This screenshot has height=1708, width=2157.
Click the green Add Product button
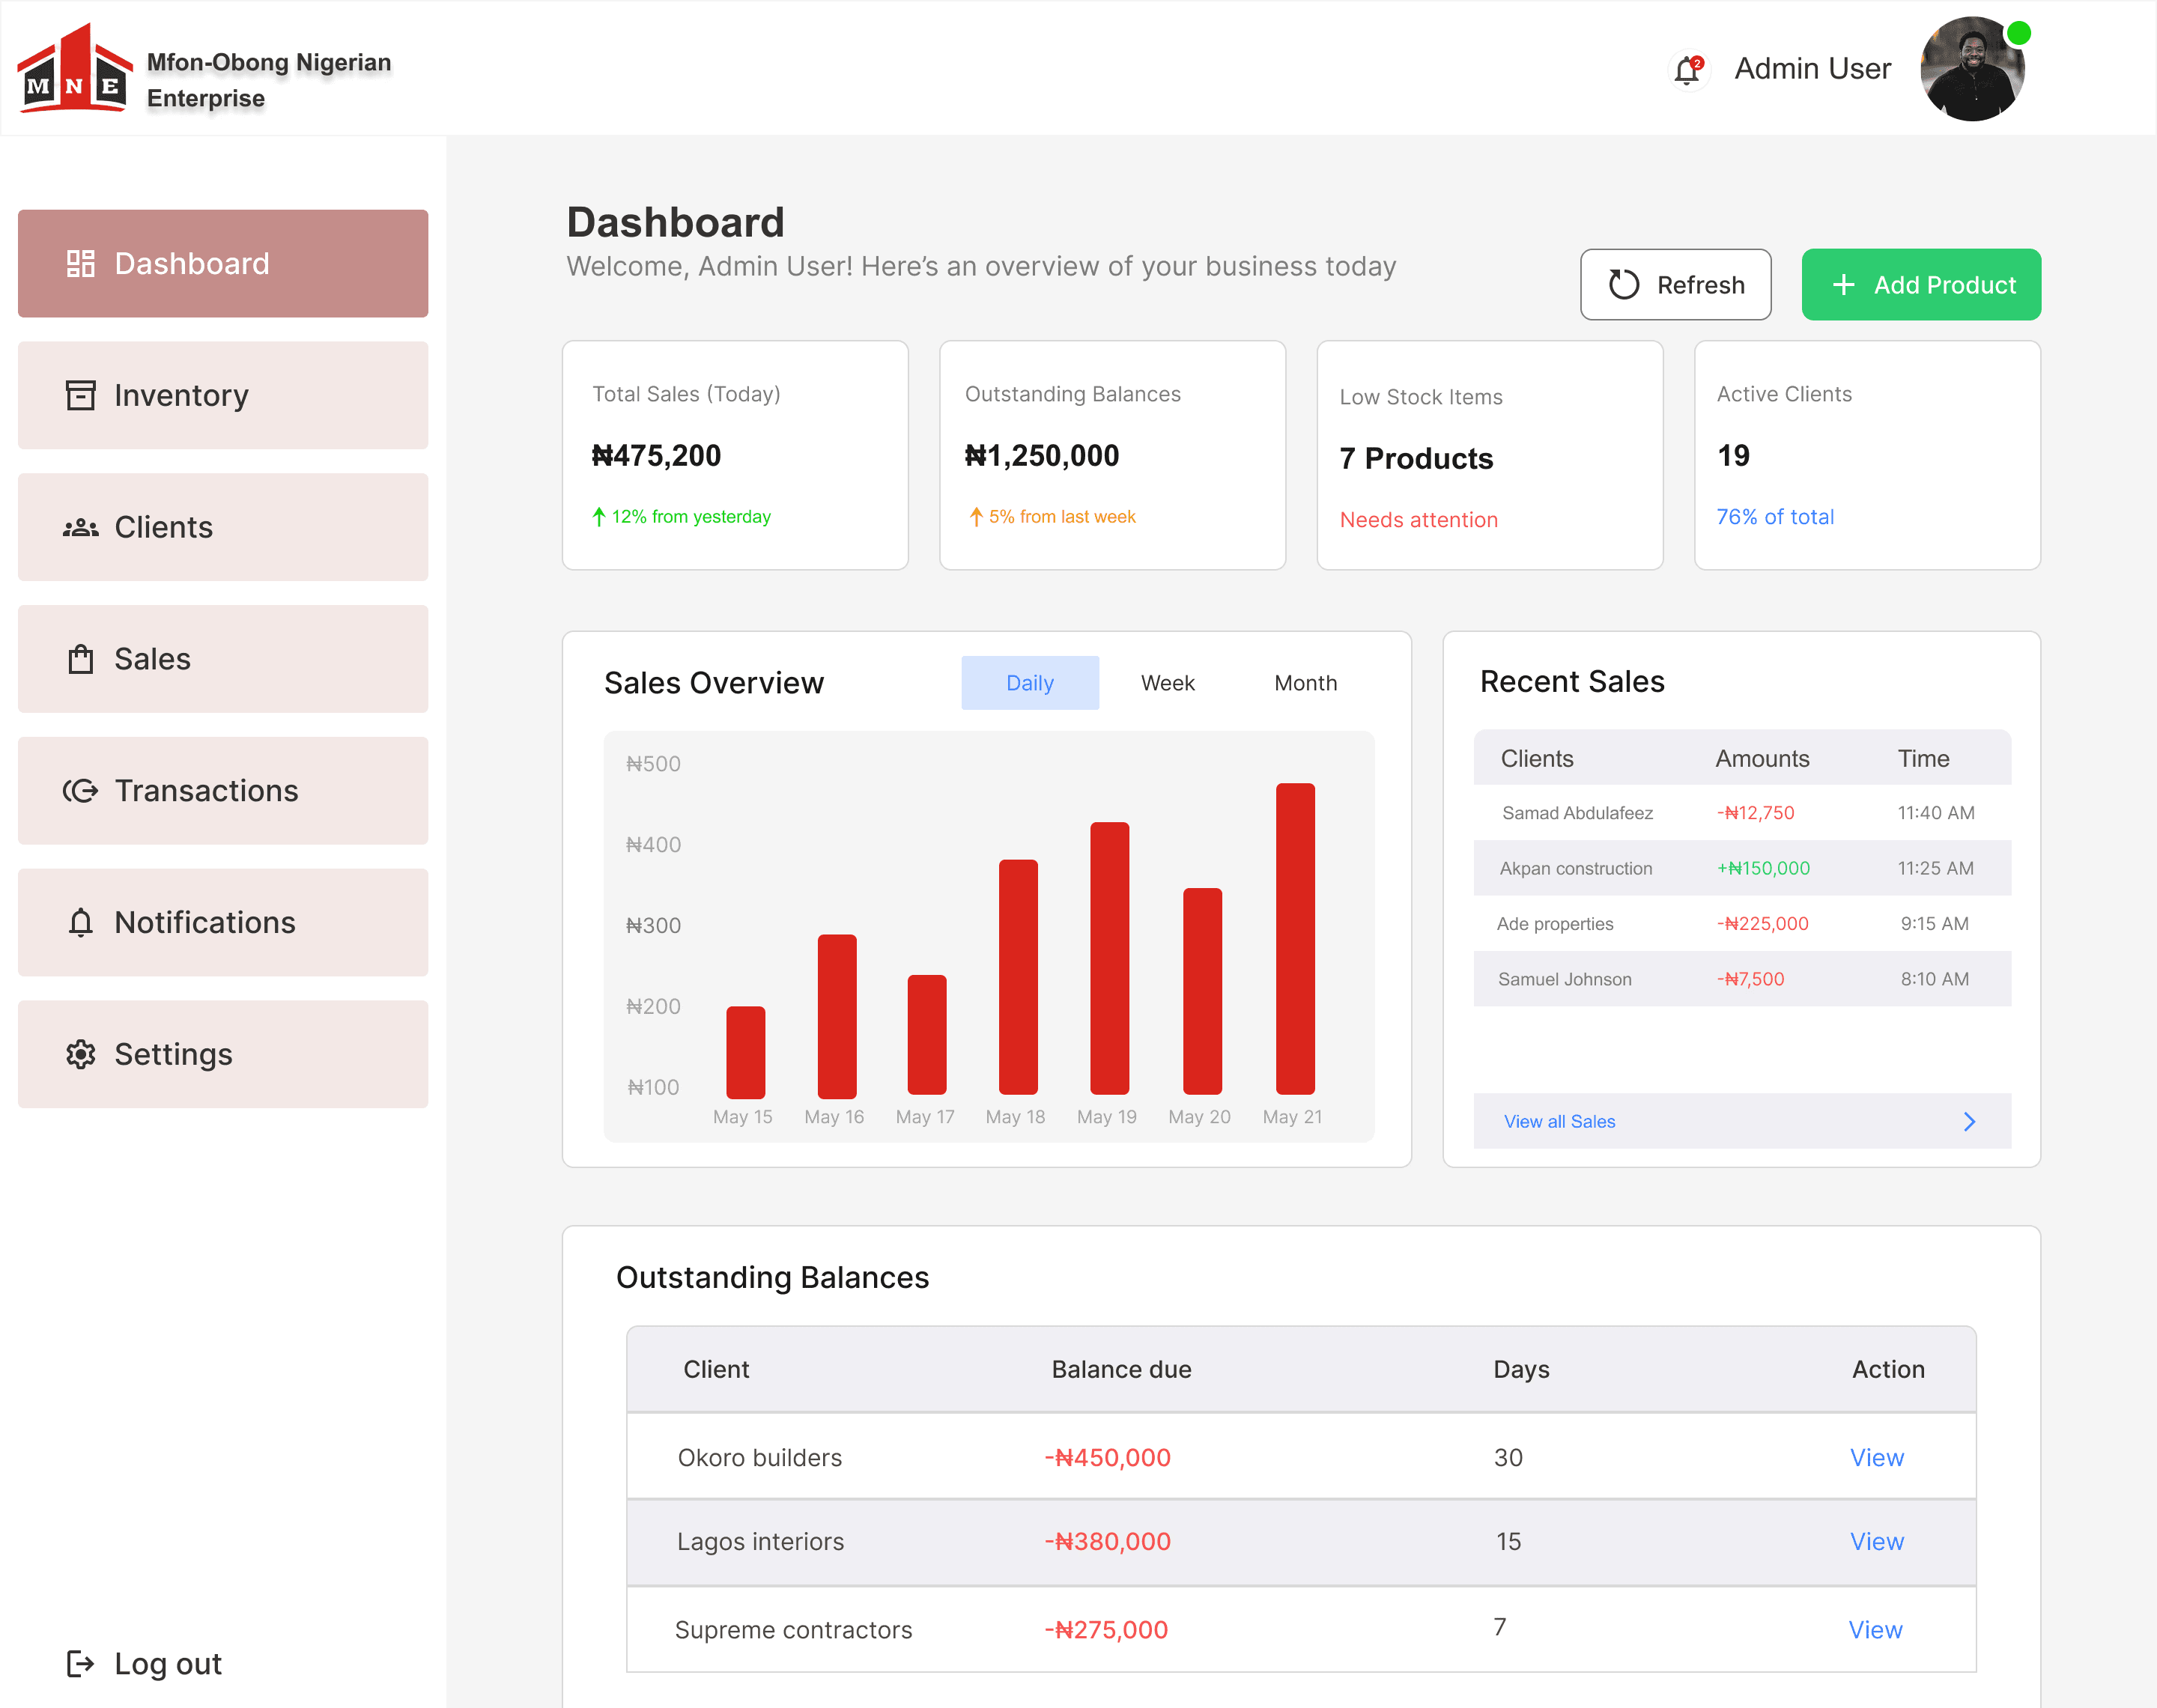pyautogui.click(x=1920, y=285)
